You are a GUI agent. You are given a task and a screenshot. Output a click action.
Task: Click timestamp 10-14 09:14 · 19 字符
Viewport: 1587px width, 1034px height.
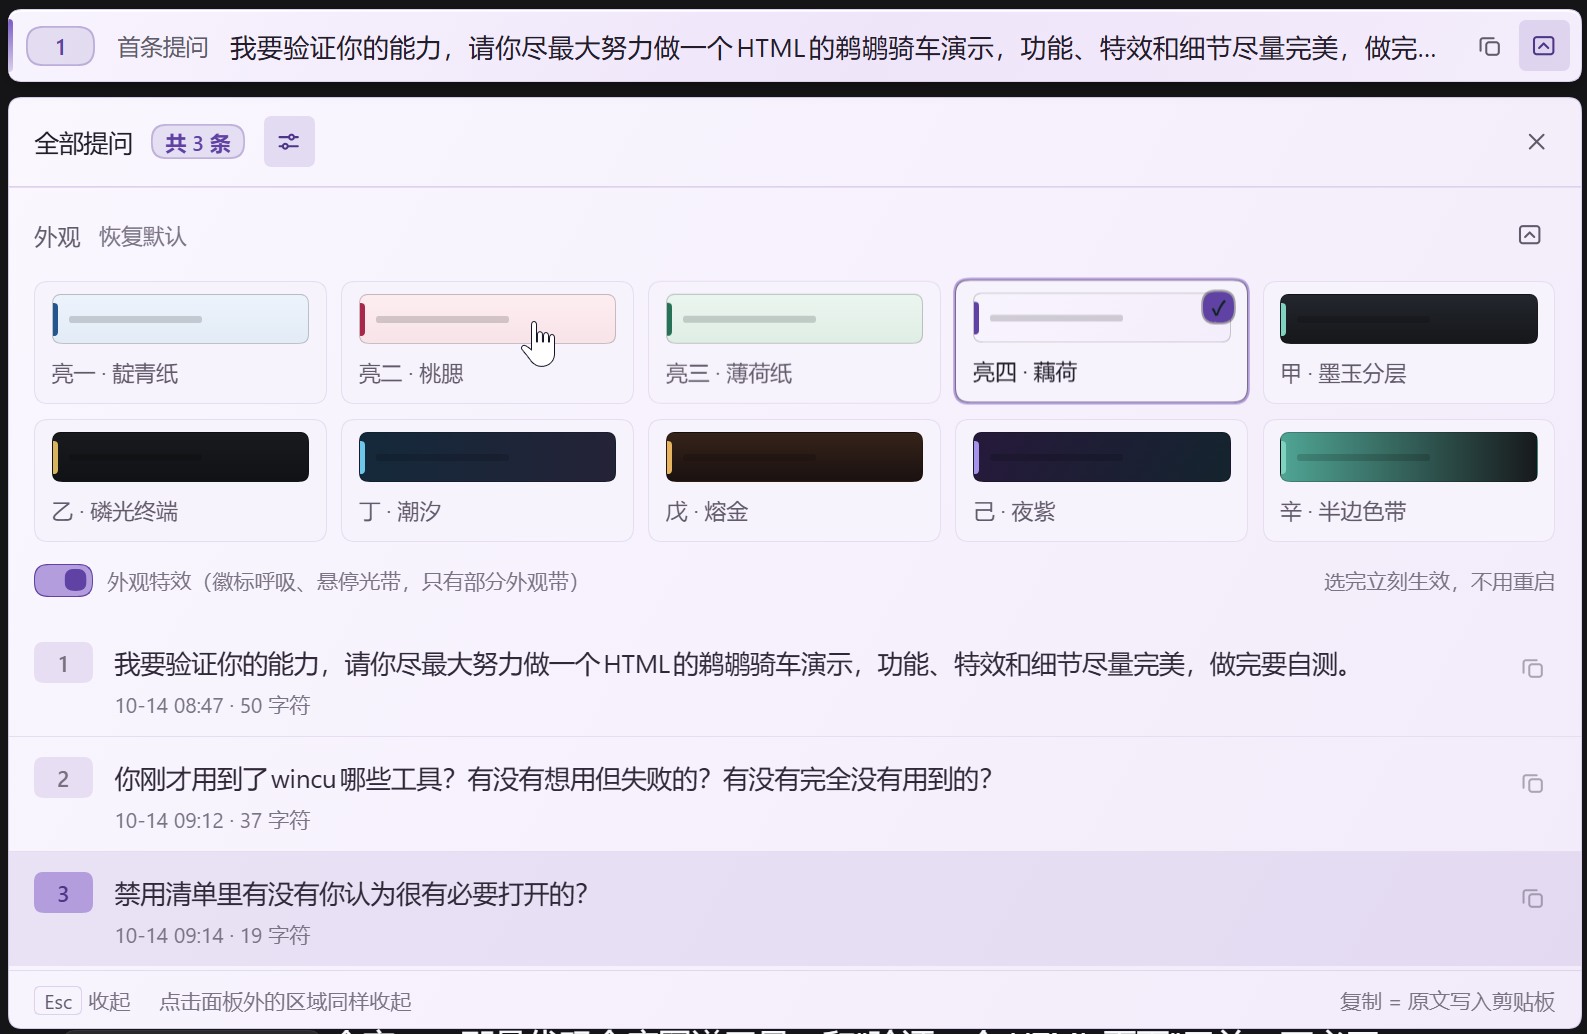212,936
